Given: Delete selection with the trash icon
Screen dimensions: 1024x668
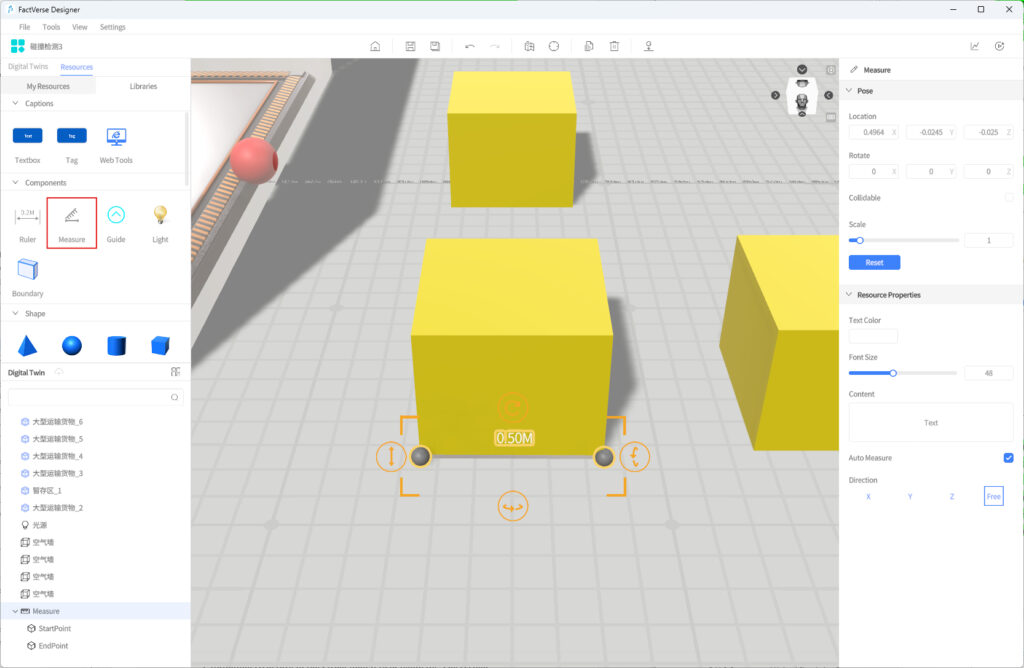Looking at the screenshot, I should [614, 46].
